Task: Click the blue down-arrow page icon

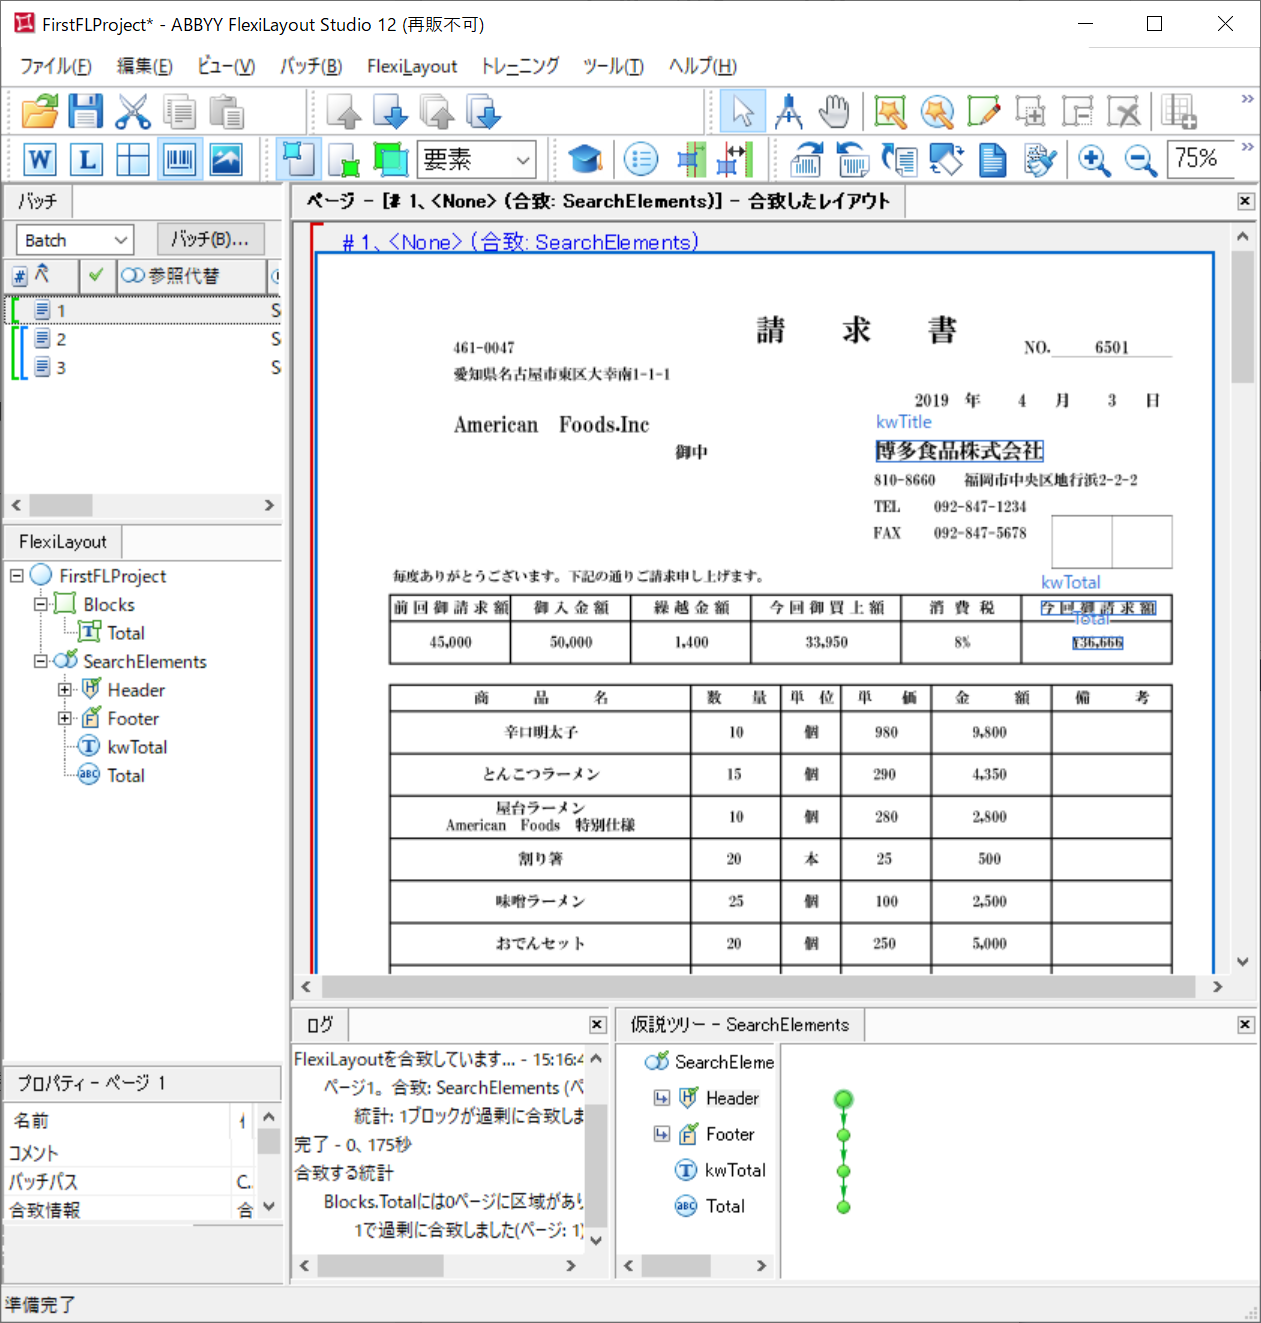Action: click(x=390, y=111)
